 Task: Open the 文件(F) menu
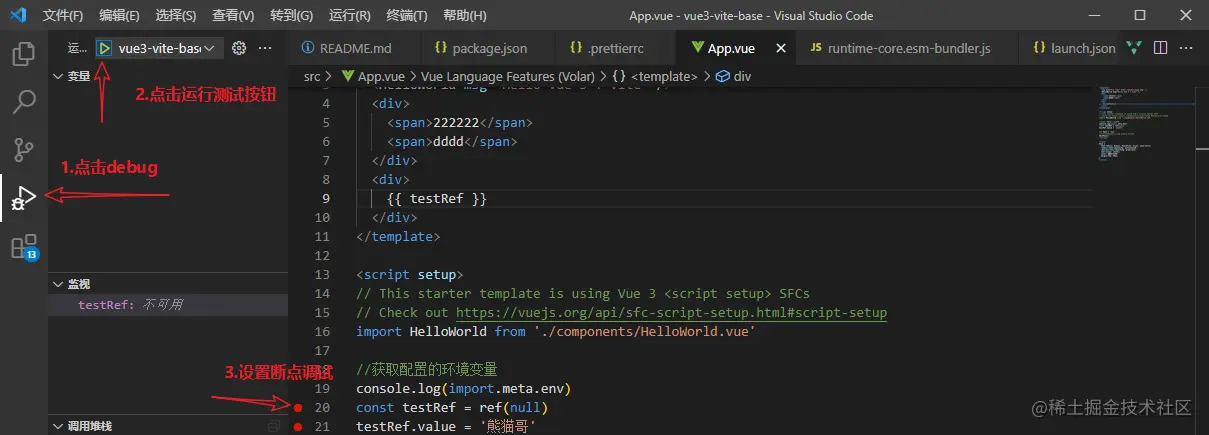click(64, 16)
